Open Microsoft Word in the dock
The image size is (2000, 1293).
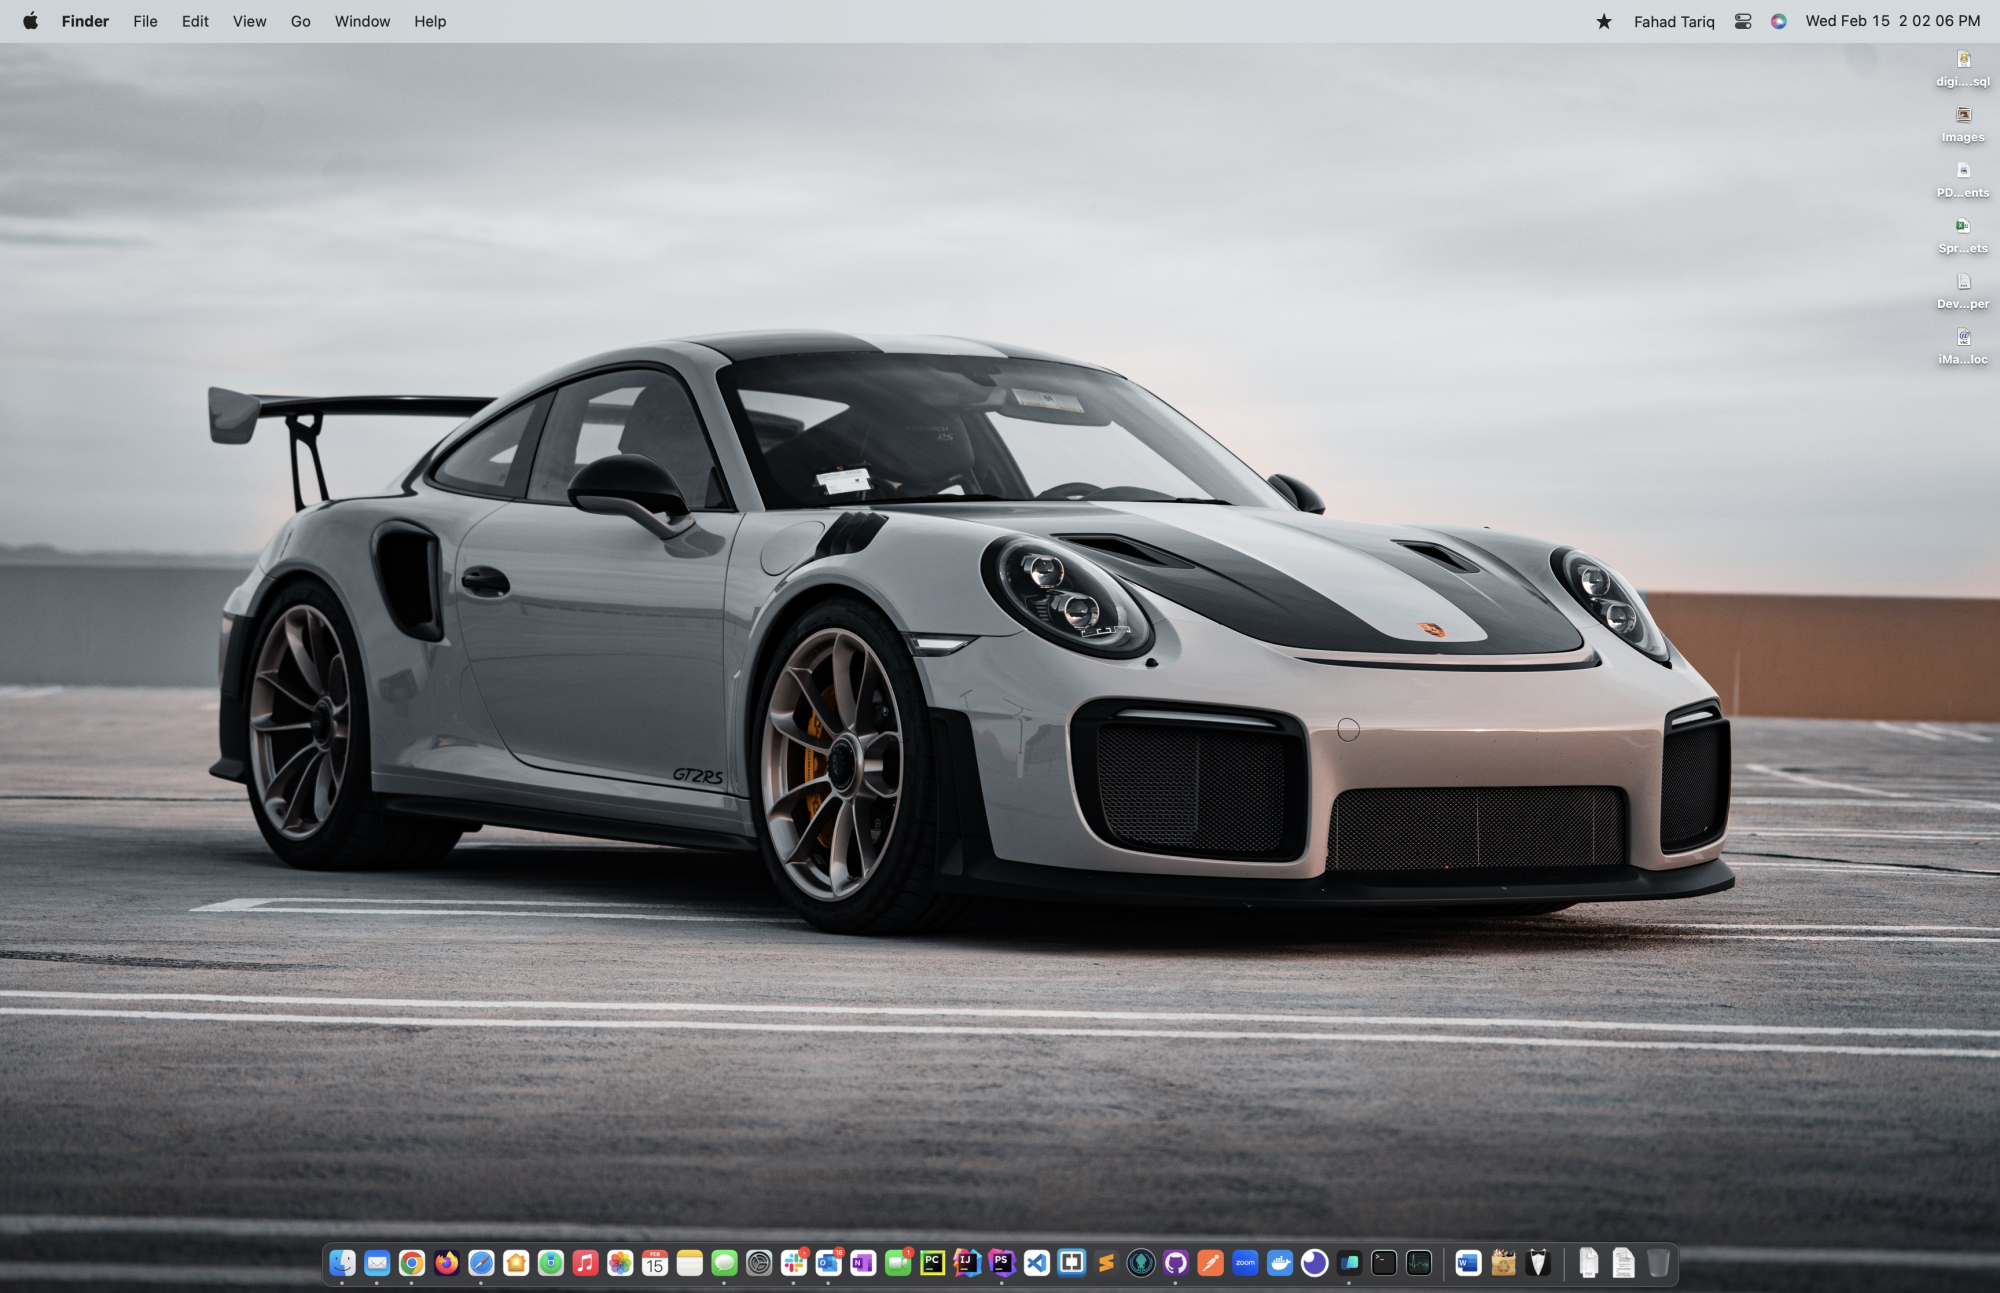tap(1468, 1263)
